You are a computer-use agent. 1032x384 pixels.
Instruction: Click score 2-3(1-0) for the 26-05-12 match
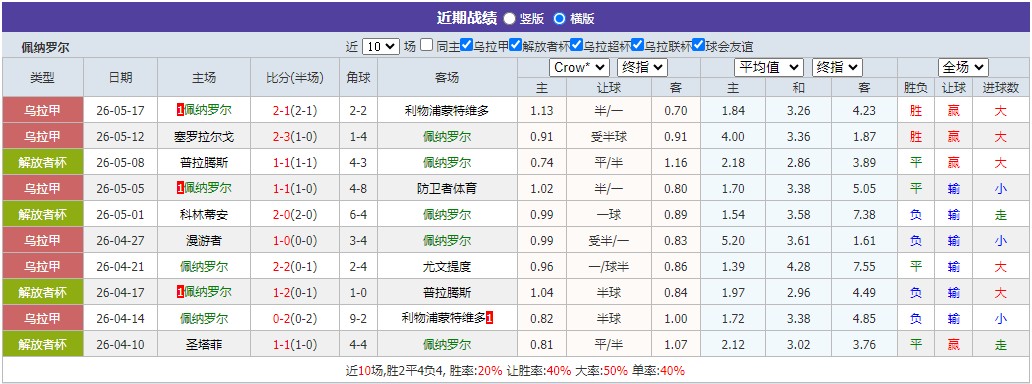point(295,137)
